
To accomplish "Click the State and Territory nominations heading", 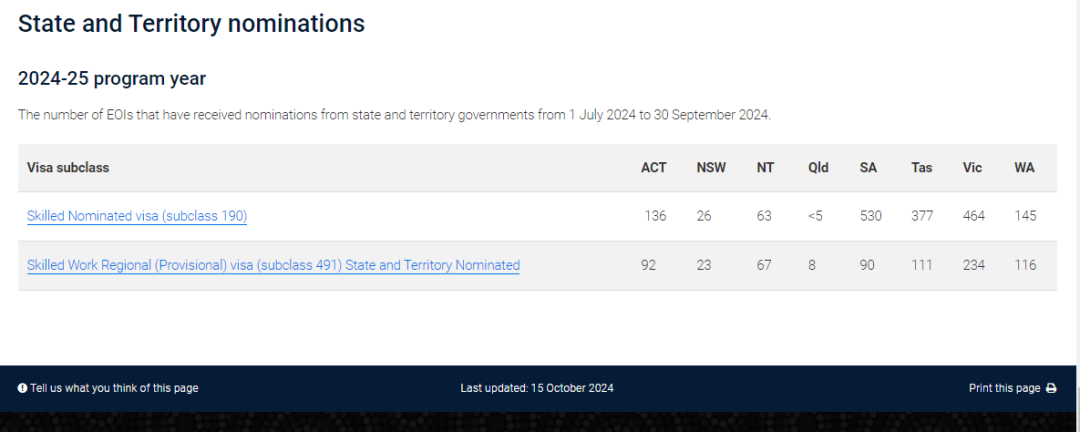I will tap(191, 23).
